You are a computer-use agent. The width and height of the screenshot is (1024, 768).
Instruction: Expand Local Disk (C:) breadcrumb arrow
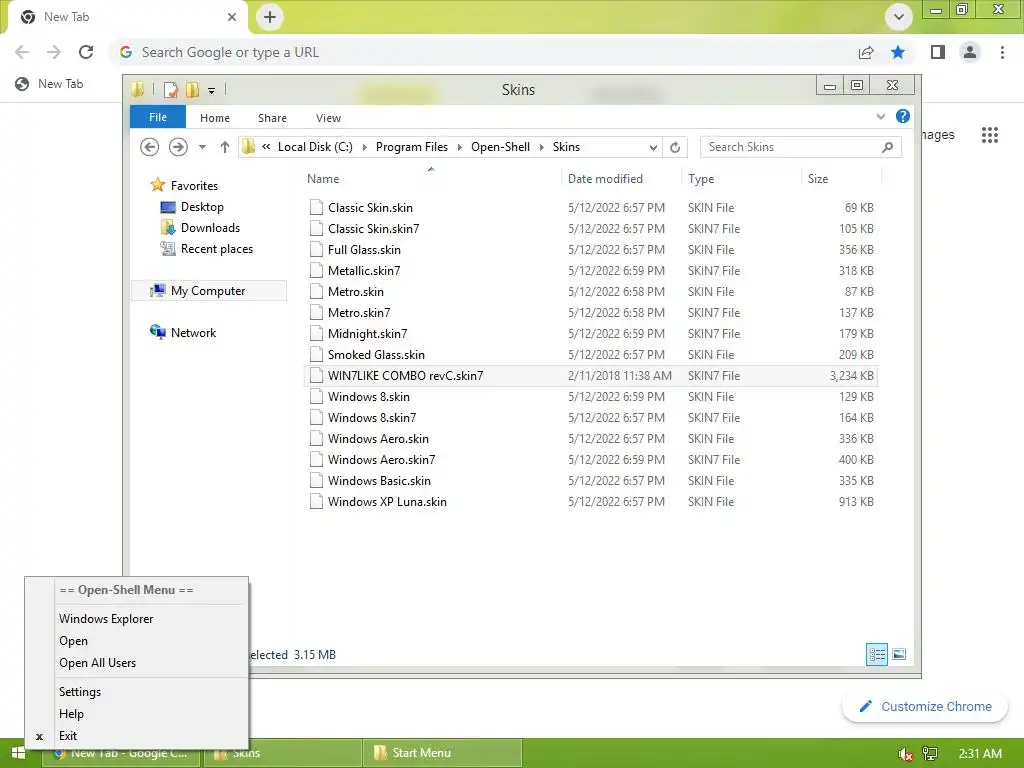(x=364, y=147)
